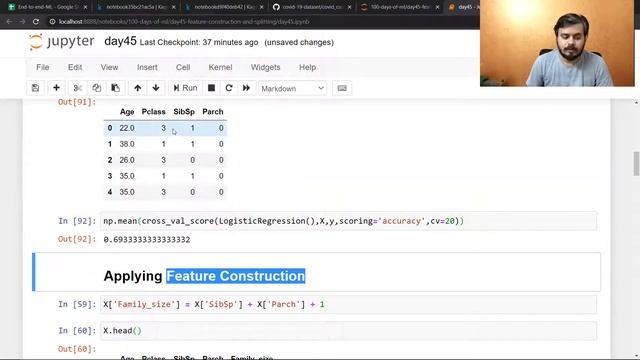The image size is (640, 360).
Task: Click the browser address bar
Action: tap(261, 22)
